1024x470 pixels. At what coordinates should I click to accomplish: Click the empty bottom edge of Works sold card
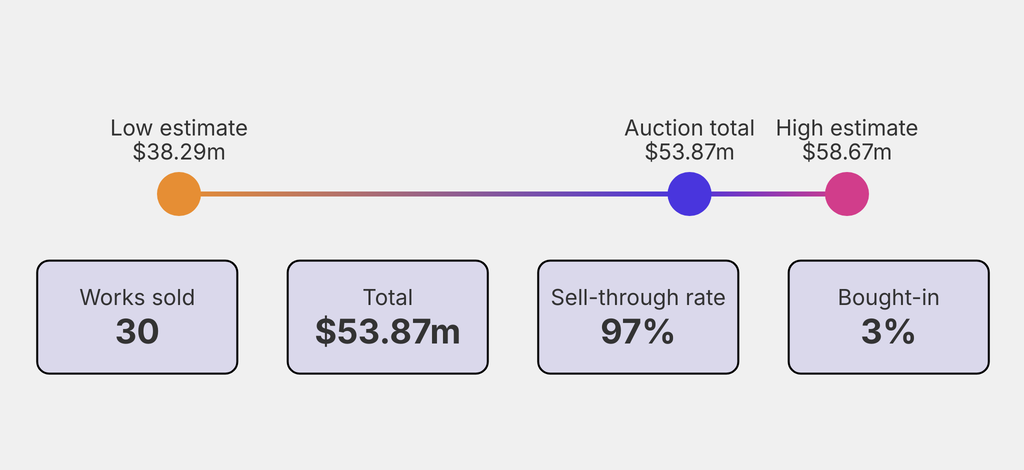pyautogui.click(x=137, y=364)
